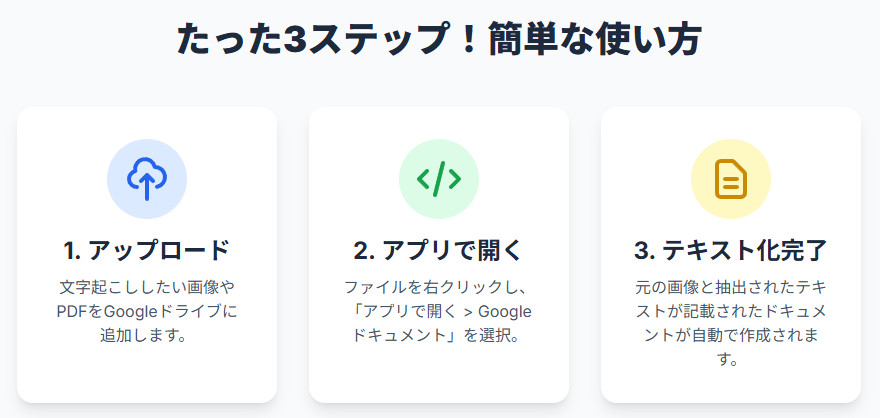
Task: Click the "元の画像と抽出されたテキ" description line
Action: [731, 287]
